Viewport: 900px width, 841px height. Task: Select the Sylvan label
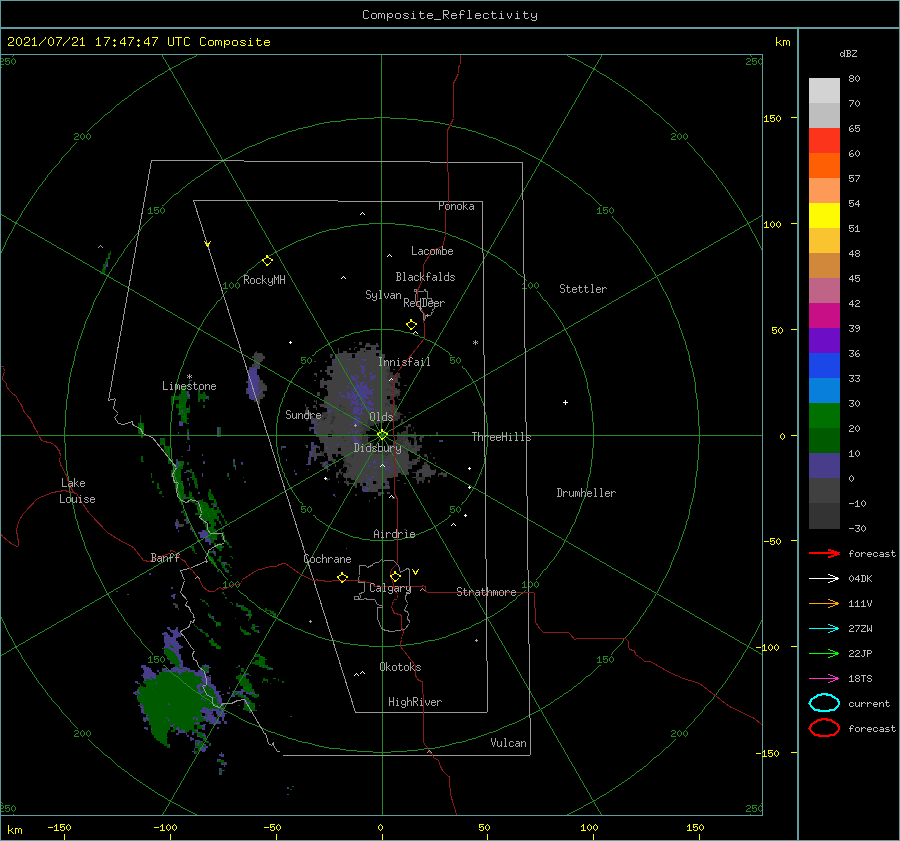pyautogui.click(x=383, y=295)
